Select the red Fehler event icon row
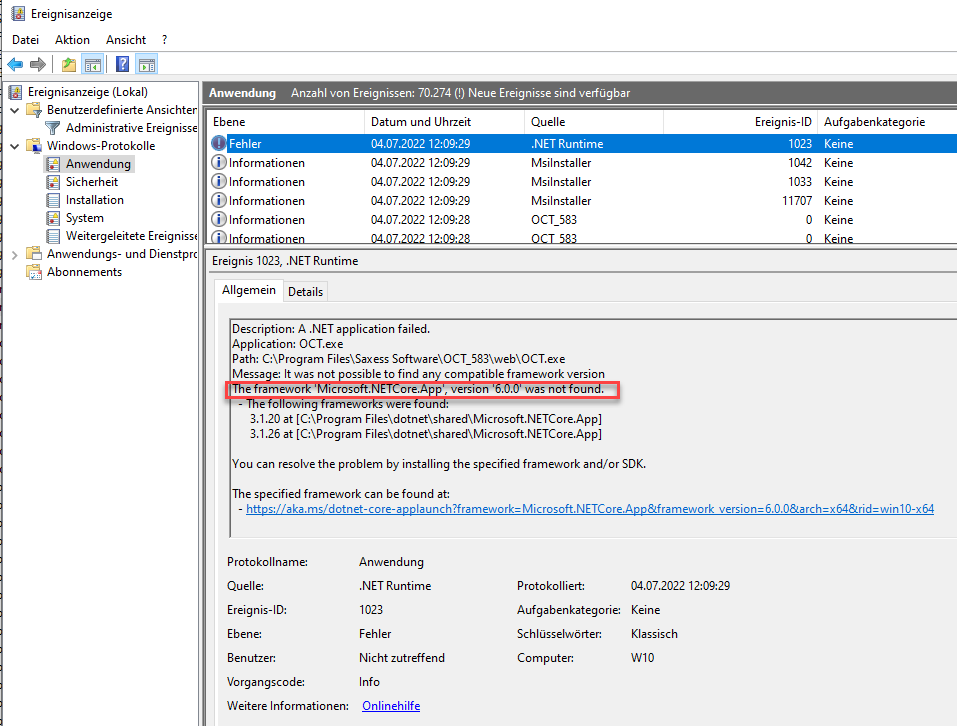 click(x=219, y=144)
